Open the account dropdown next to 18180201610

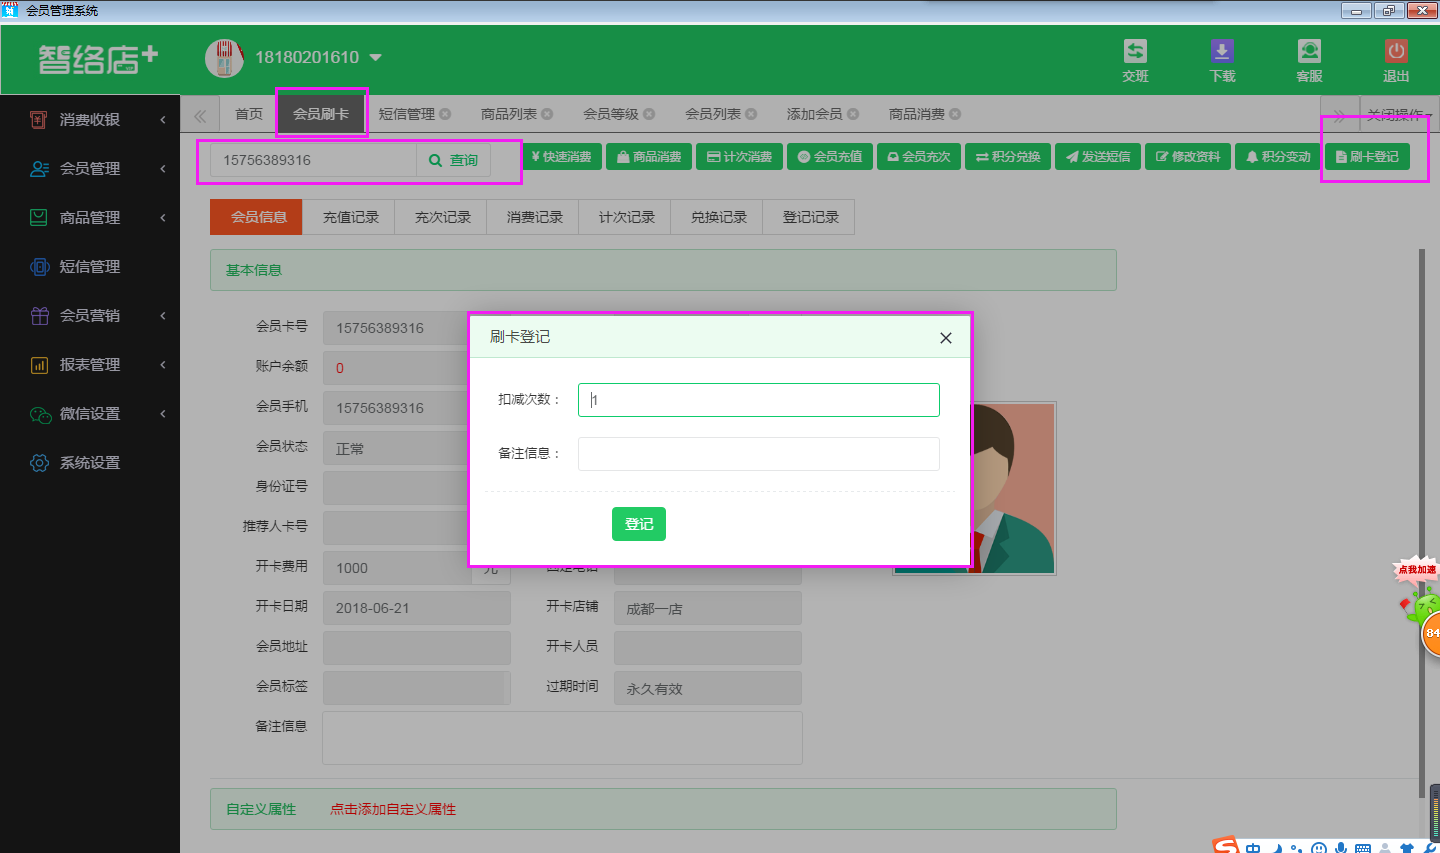coord(376,58)
